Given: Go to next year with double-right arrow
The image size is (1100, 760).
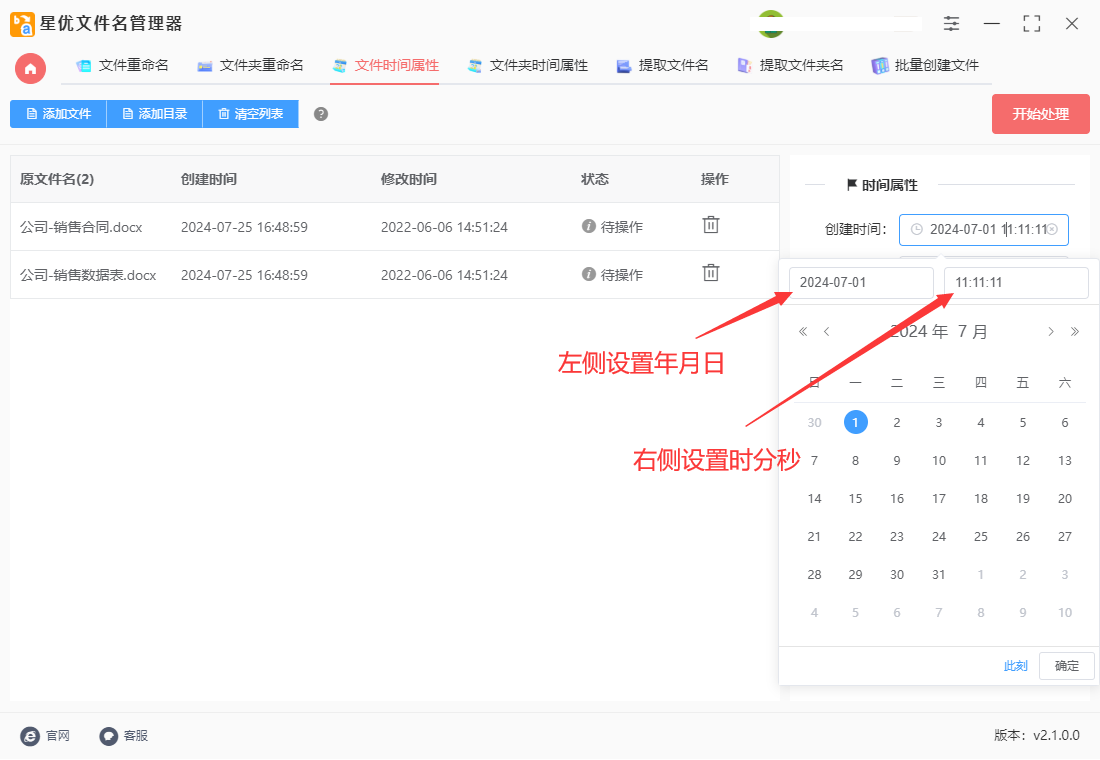Looking at the screenshot, I should tap(1075, 332).
